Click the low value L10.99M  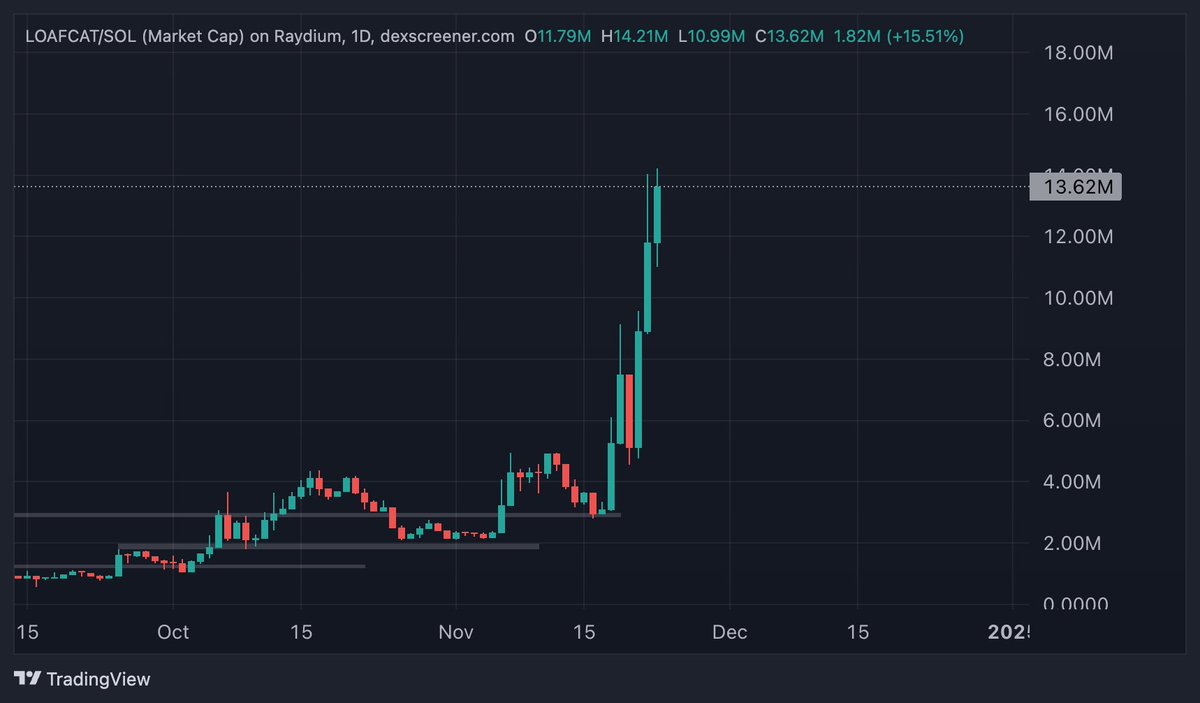tap(711, 37)
